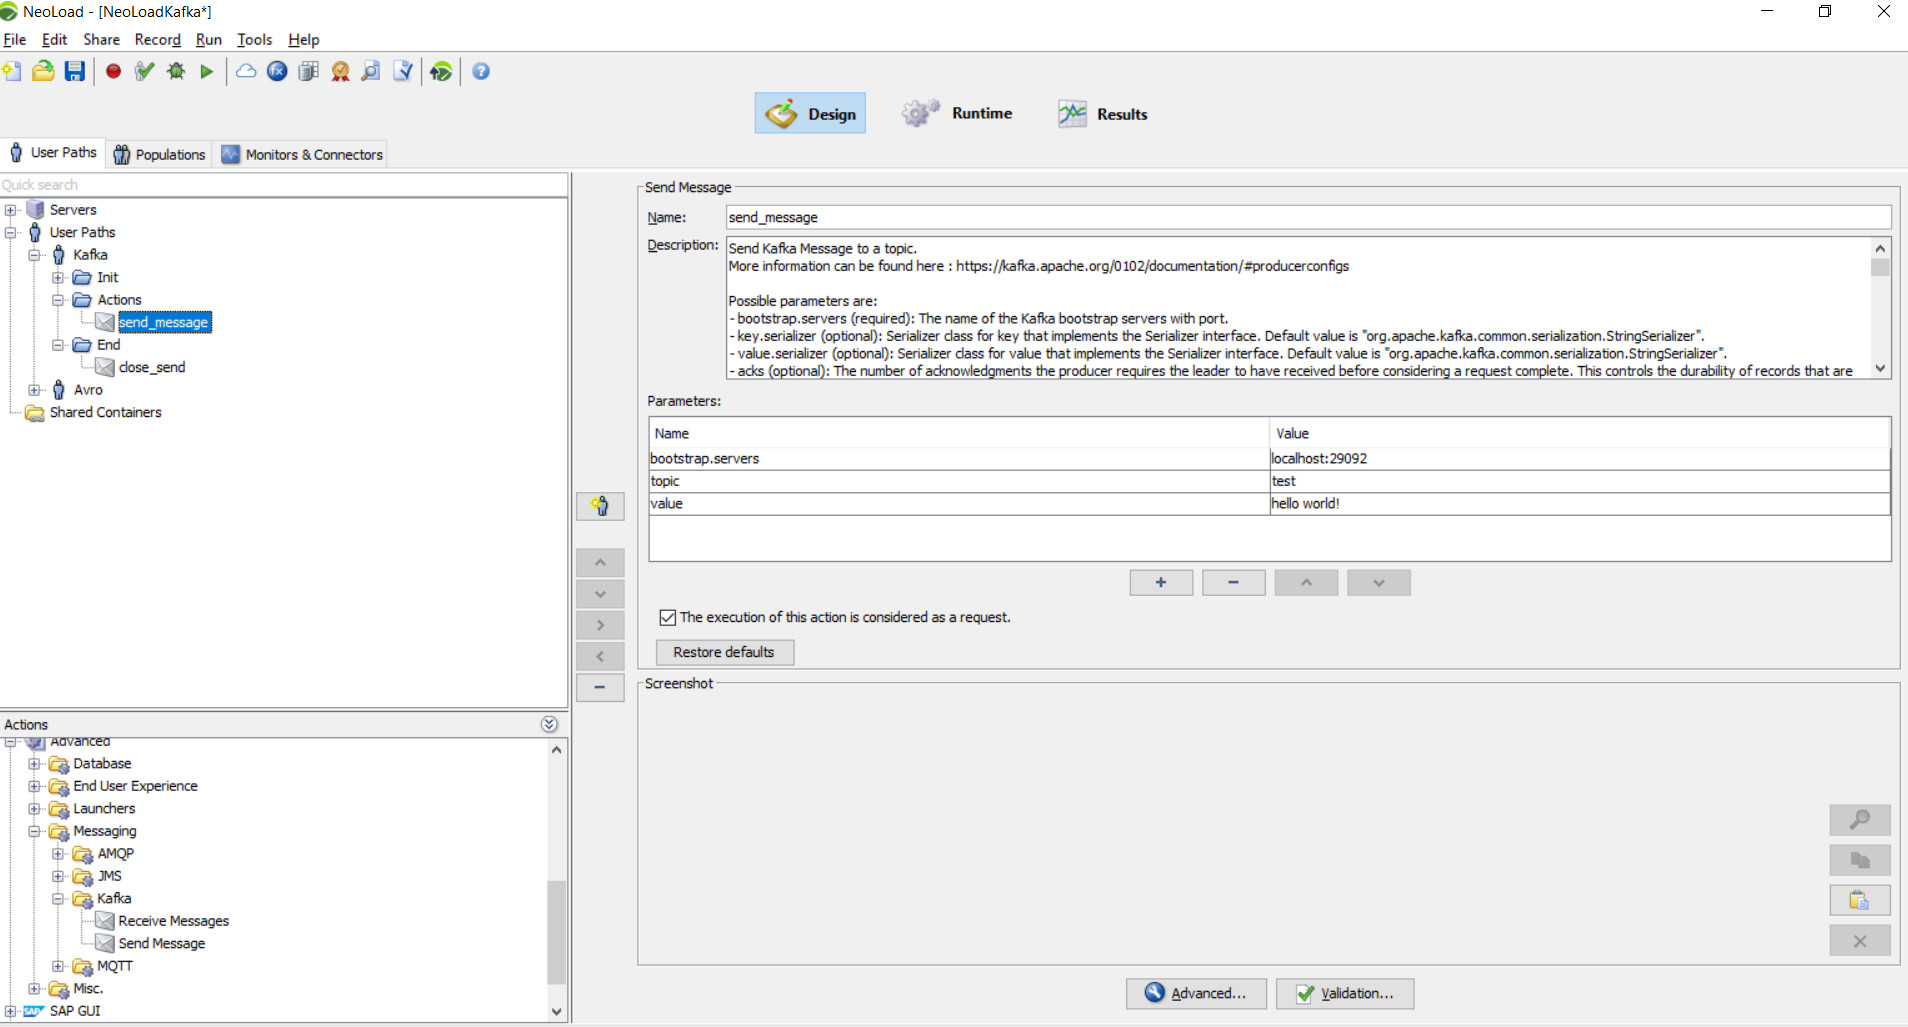The height and width of the screenshot is (1027, 1908).
Task: Click the Actions panel vertical scrollbar thumb
Action: 557,932
